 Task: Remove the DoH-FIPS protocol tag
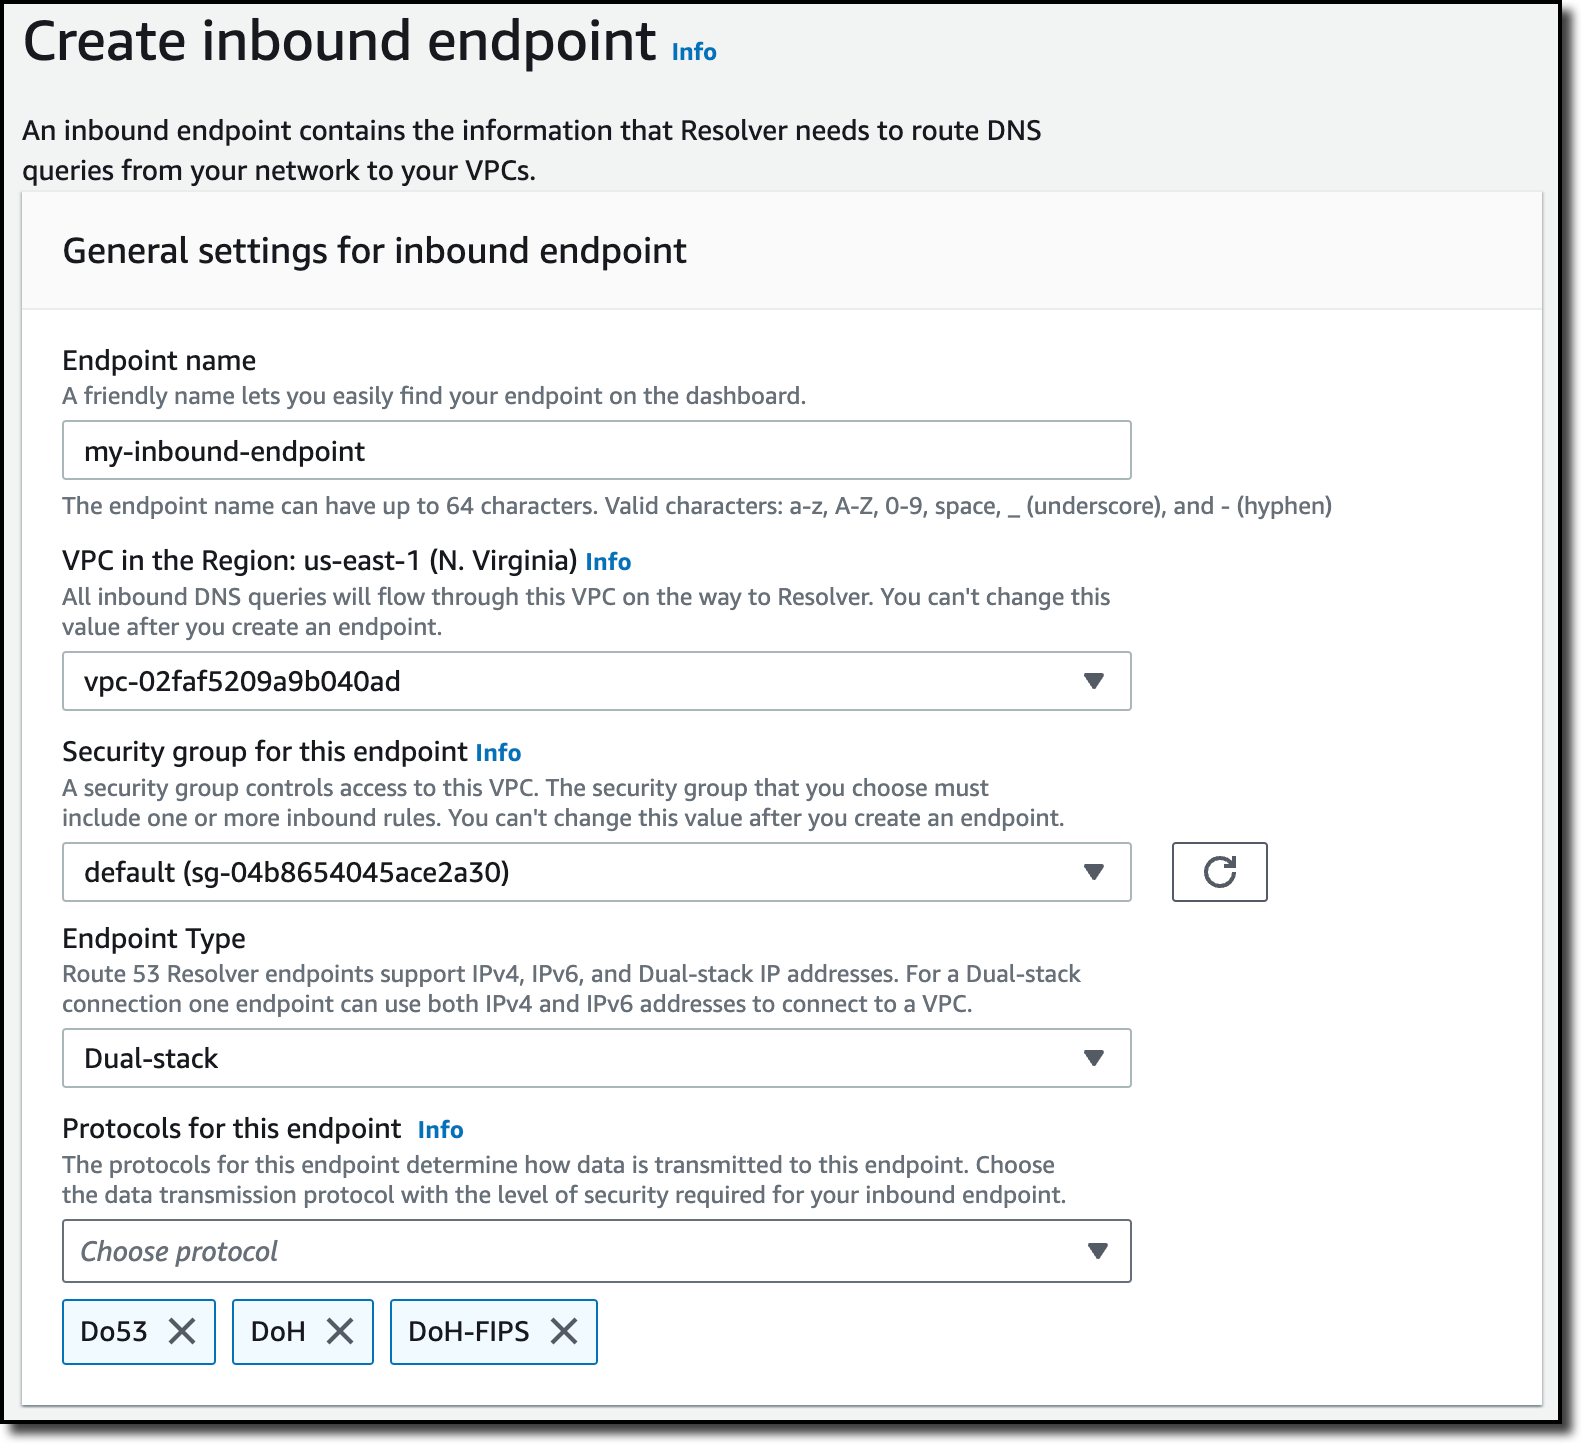tap(564, 1331)
